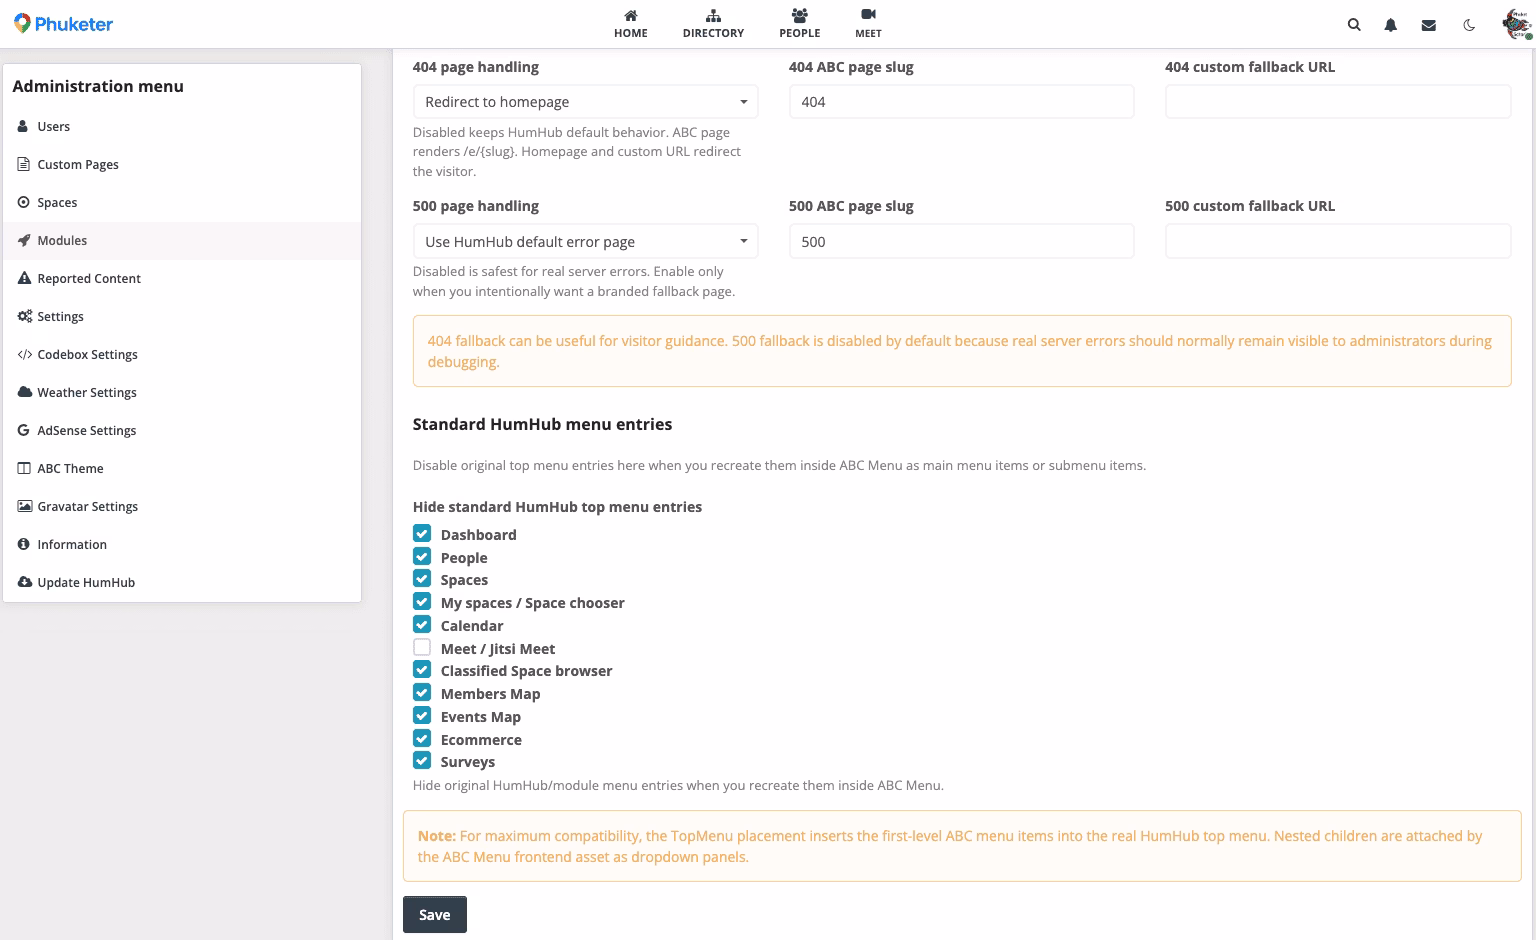This screenshot has height=940, width=1536.
Task: Open the 404 page handling dropdown
Action: pos(585,102)
